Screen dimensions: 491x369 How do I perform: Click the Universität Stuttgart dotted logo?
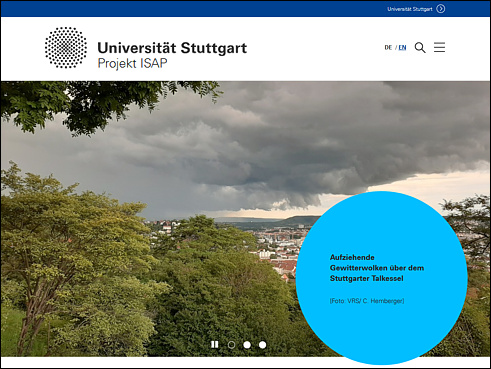tap(66, 48)
